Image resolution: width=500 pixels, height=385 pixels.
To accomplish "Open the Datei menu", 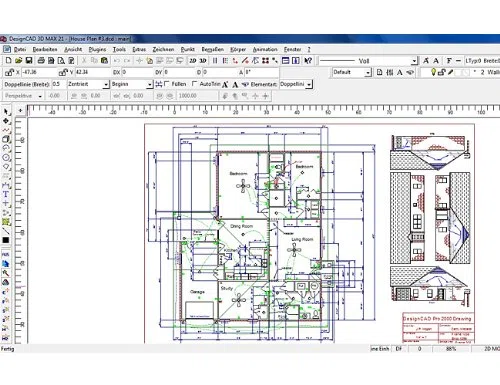I will click(x=20, y=49).
